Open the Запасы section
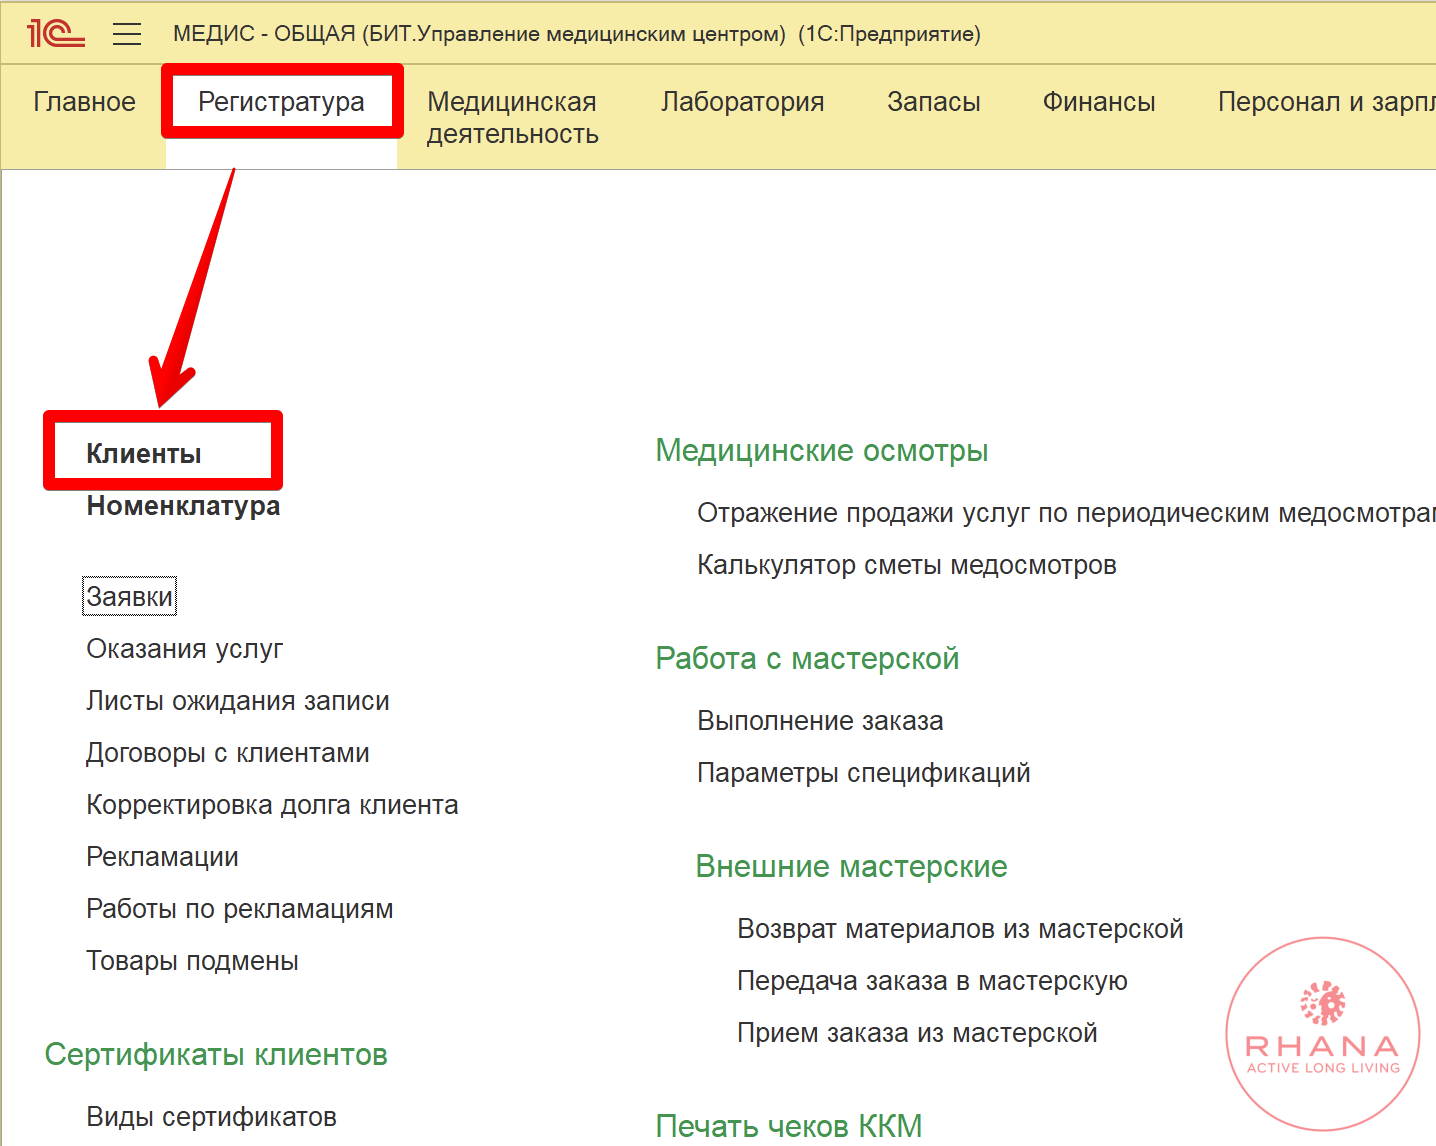This screenshot has height=1146, width=1436. click(933, 102)
